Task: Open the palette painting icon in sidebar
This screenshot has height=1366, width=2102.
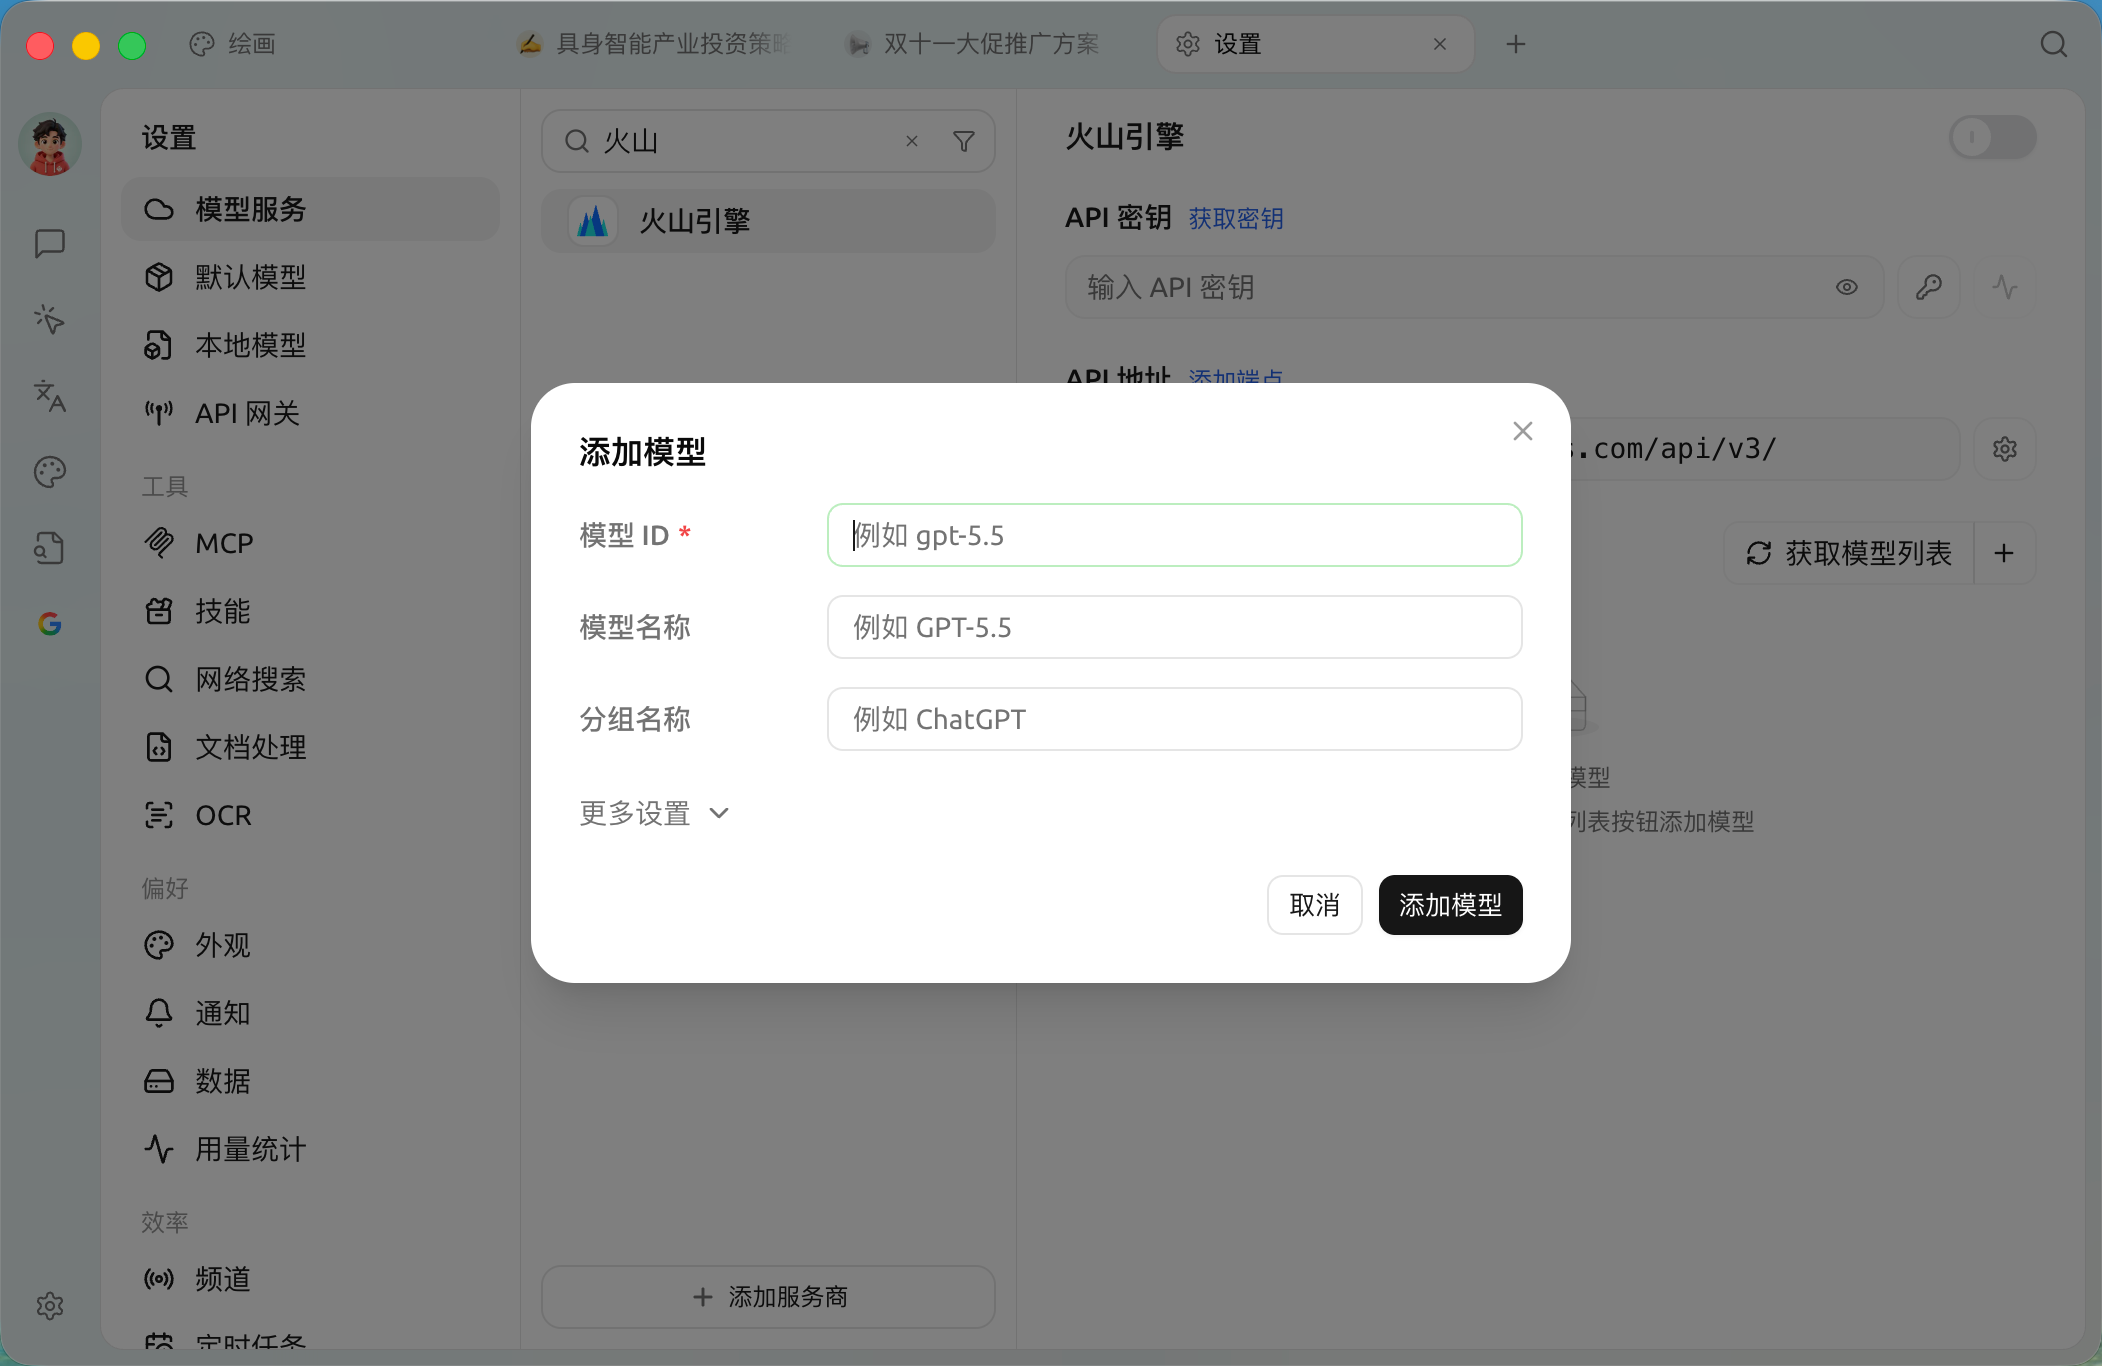Action: click(50, 472)
